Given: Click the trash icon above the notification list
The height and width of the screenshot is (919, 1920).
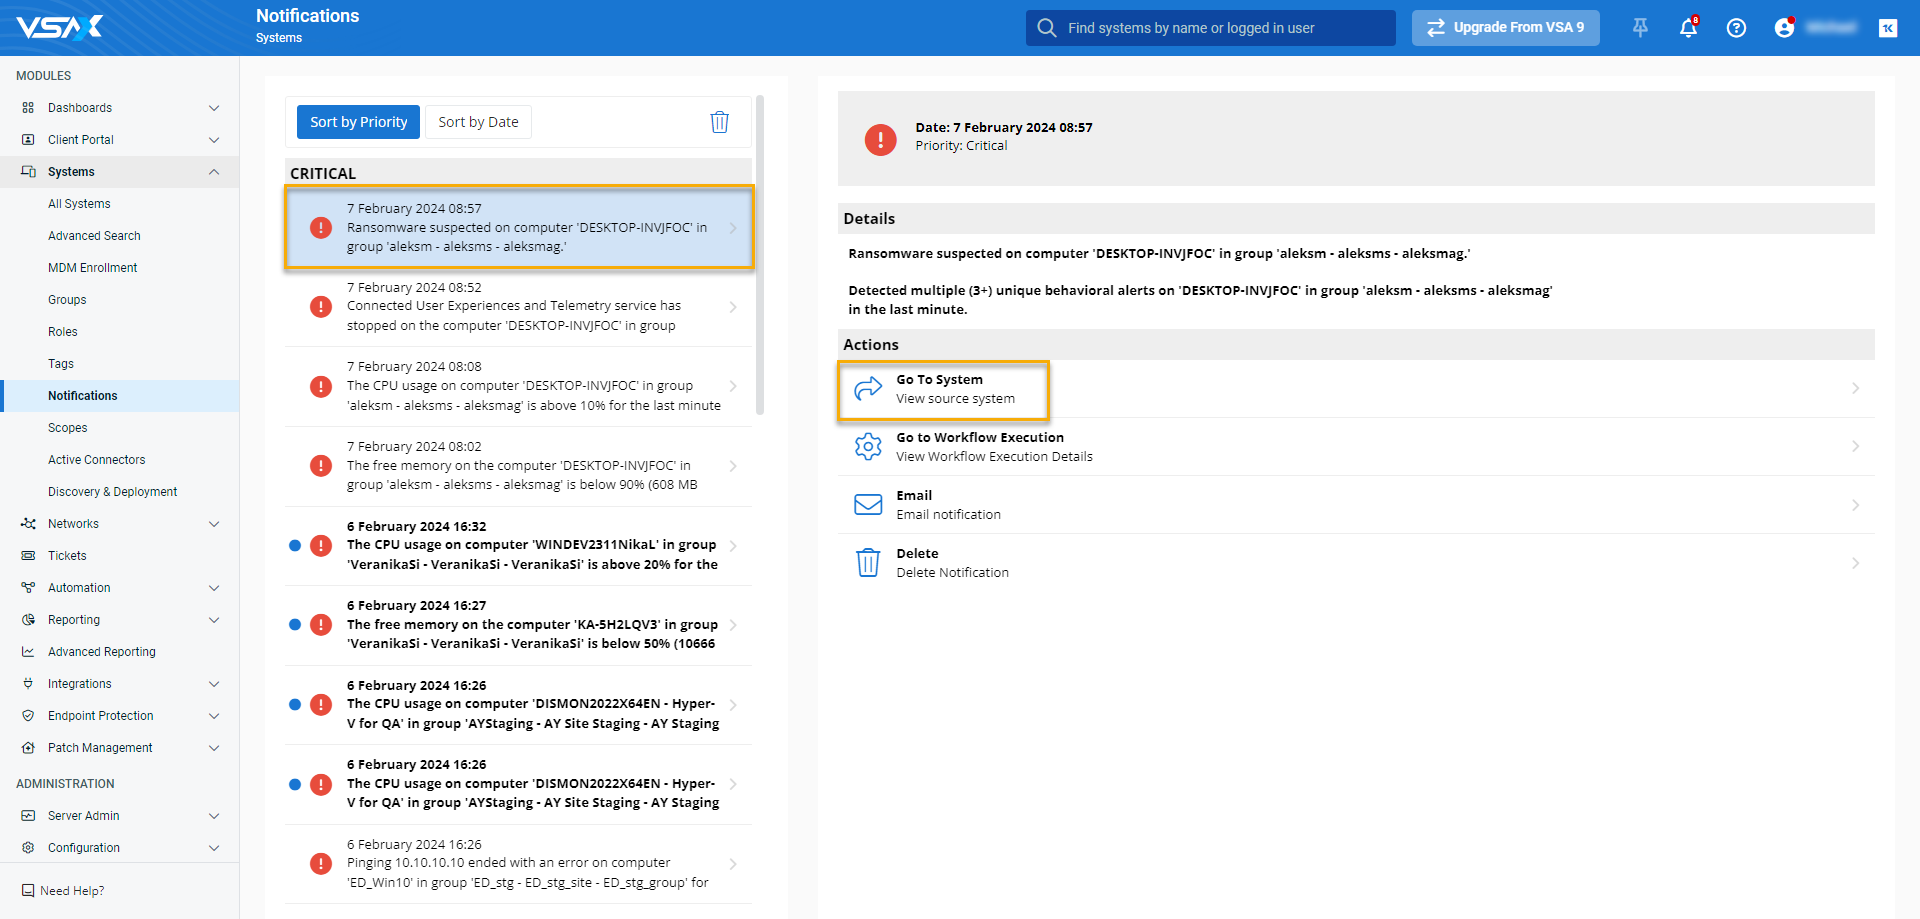Looking at the screenshot, I should coord(719,122).
